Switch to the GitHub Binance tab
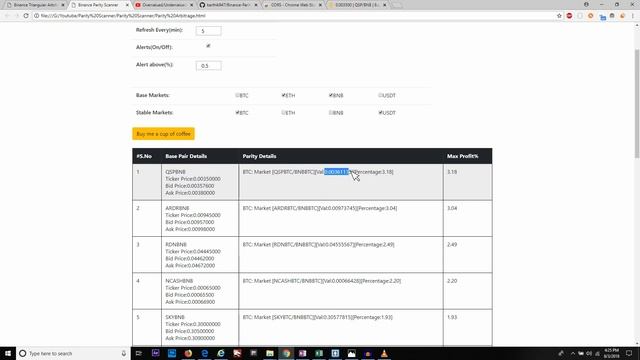Image resolution: width=640 pixels, height=360 pixels. 228,5
